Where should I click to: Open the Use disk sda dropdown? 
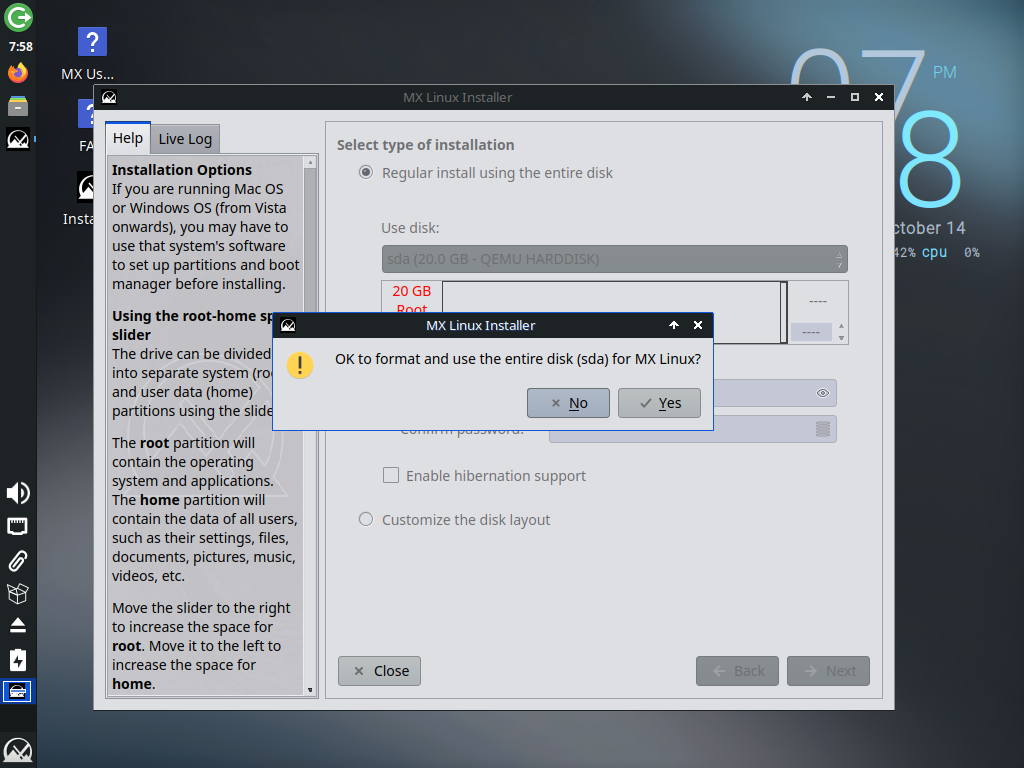615,259
